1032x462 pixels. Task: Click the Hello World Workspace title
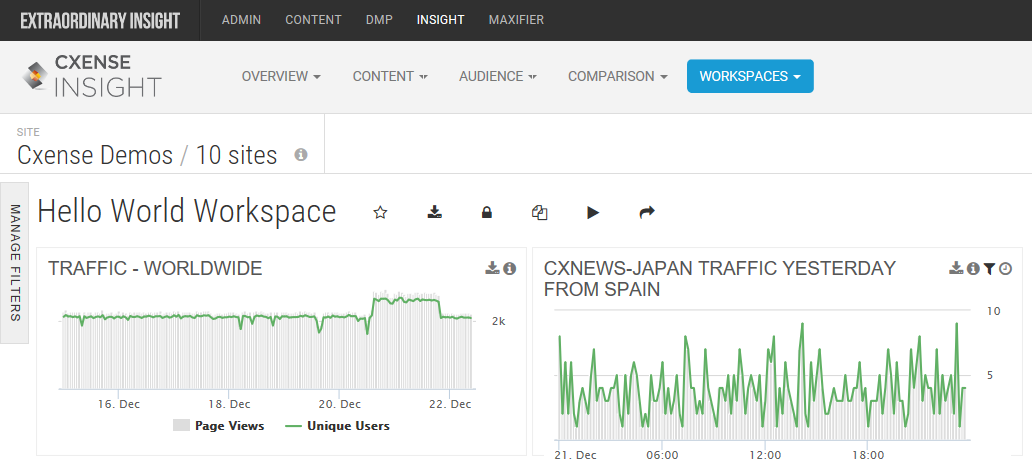click(187, 212)
